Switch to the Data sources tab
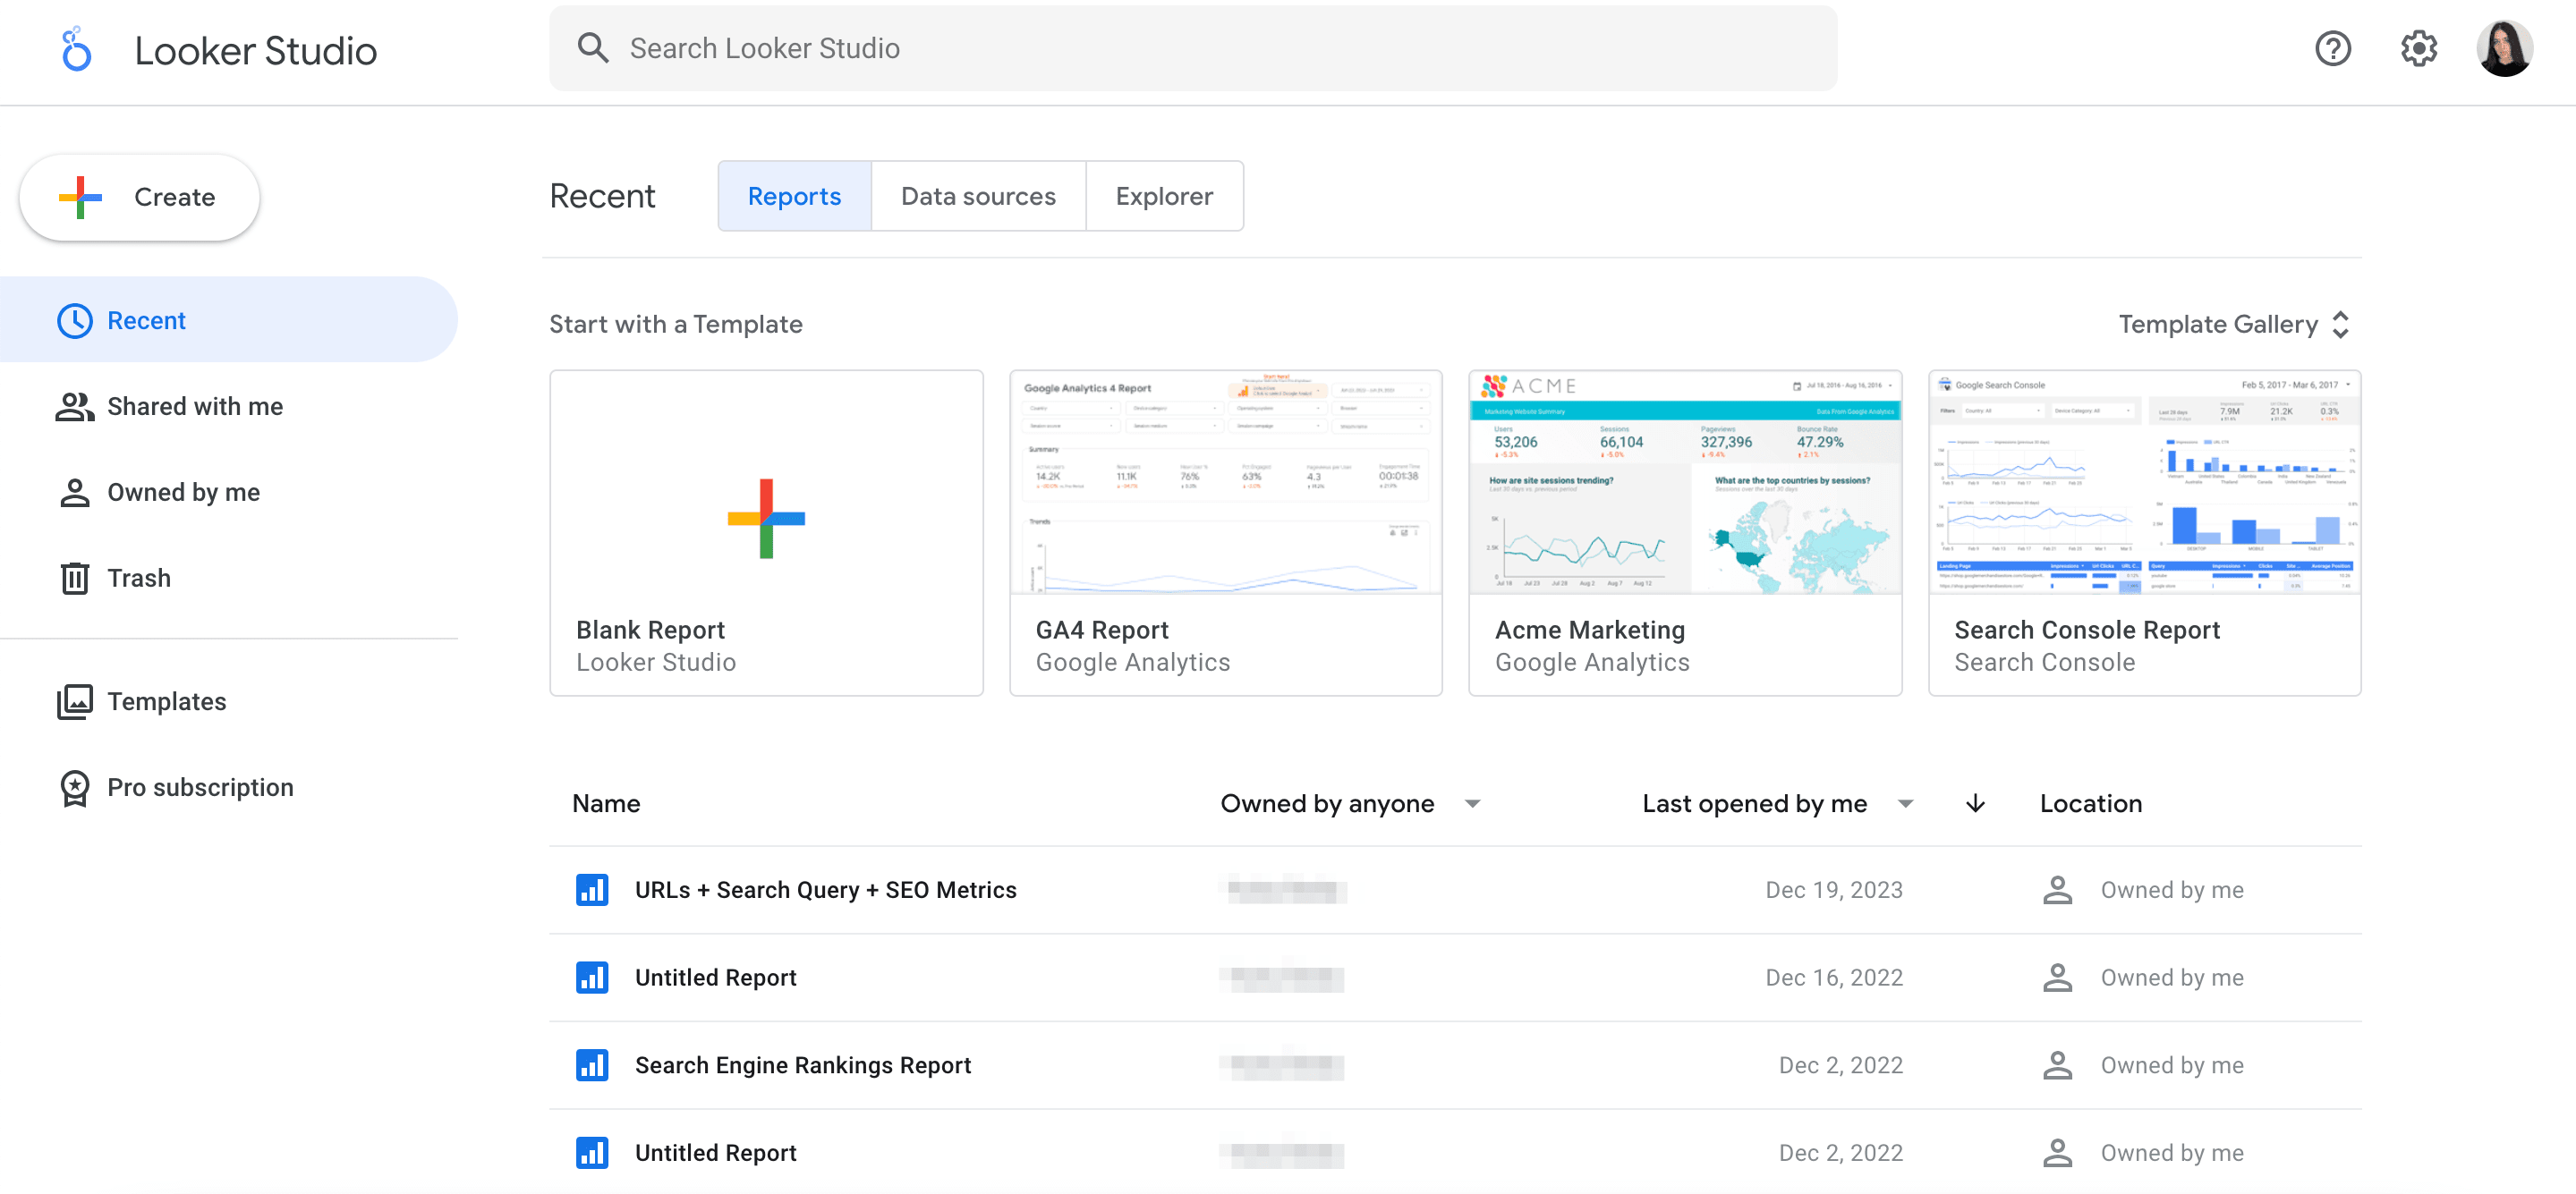The height and width of the screenshot is (1194, 2576). pos(978,196)
